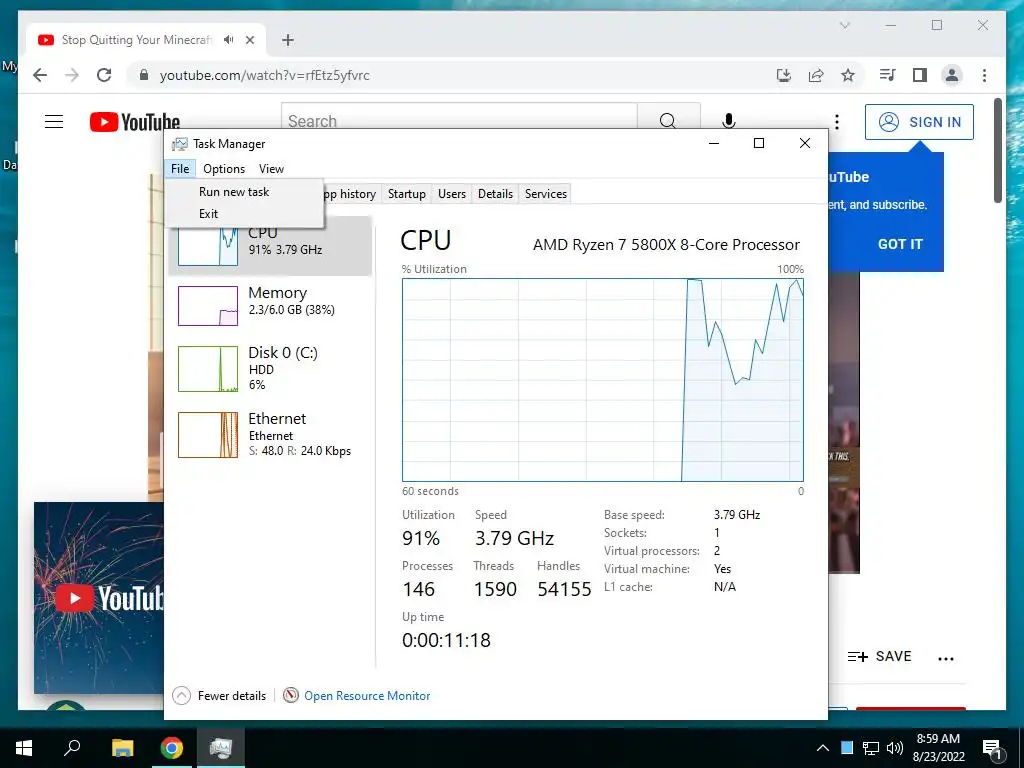
Task: Click YouTube voice search microphone
Action: coord(729,121)
